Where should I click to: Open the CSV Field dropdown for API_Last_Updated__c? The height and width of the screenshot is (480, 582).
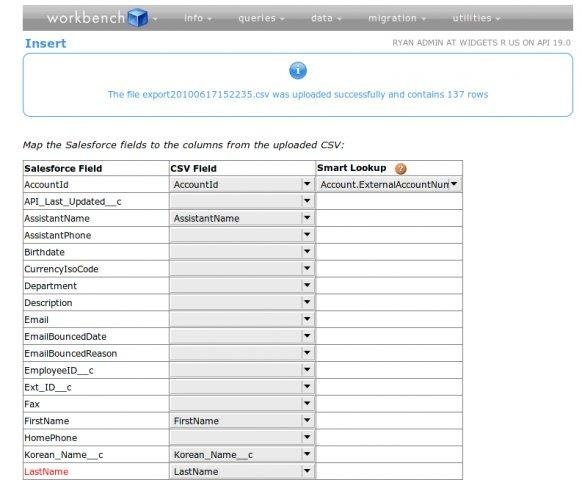242,201
